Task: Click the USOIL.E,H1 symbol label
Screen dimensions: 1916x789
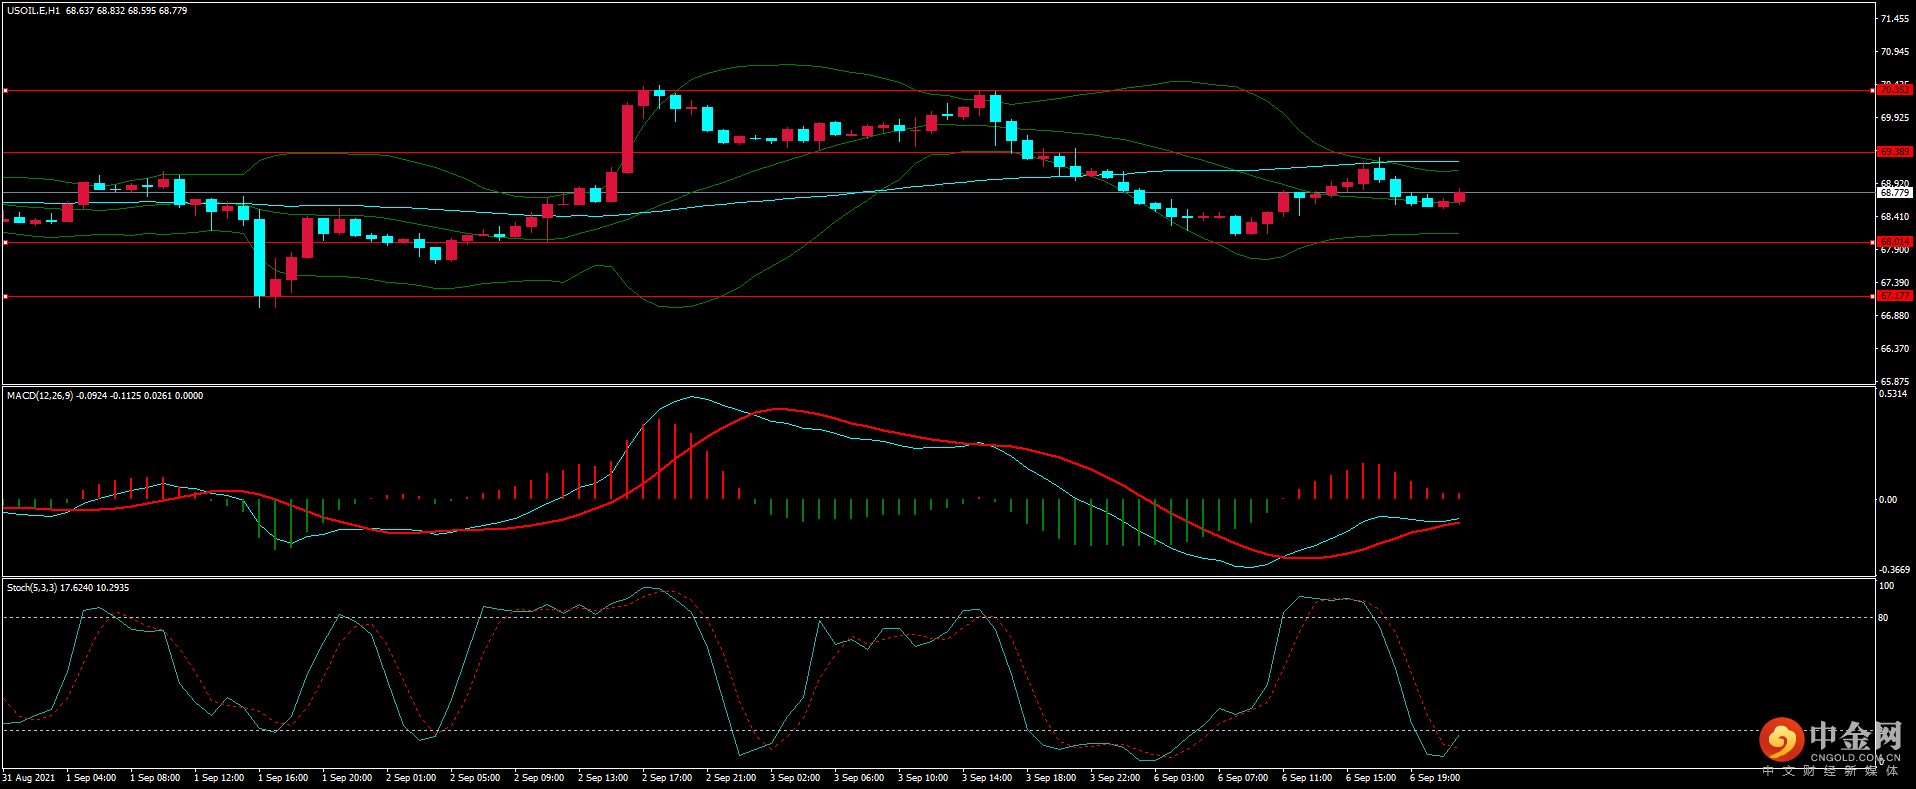Action: [33, 11]
